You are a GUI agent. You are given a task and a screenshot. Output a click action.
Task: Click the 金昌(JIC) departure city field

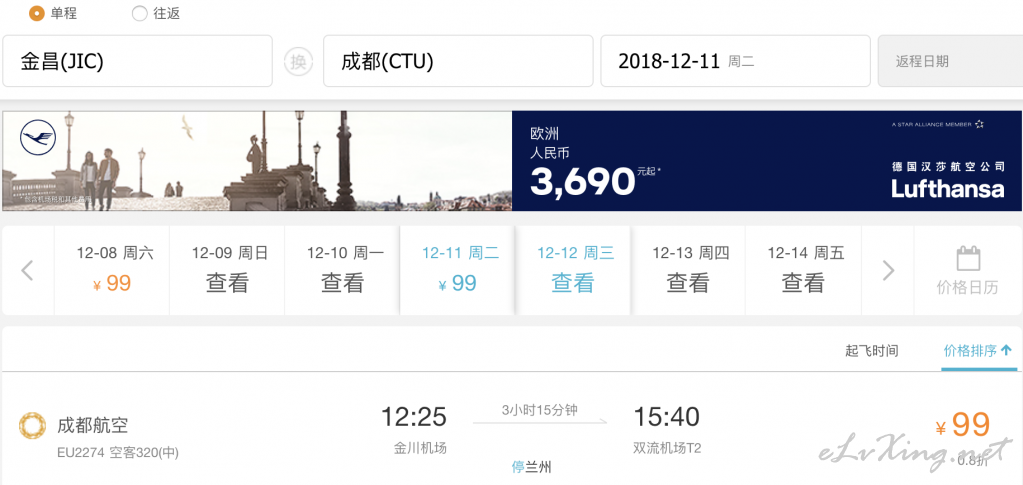tap(137, 61)
